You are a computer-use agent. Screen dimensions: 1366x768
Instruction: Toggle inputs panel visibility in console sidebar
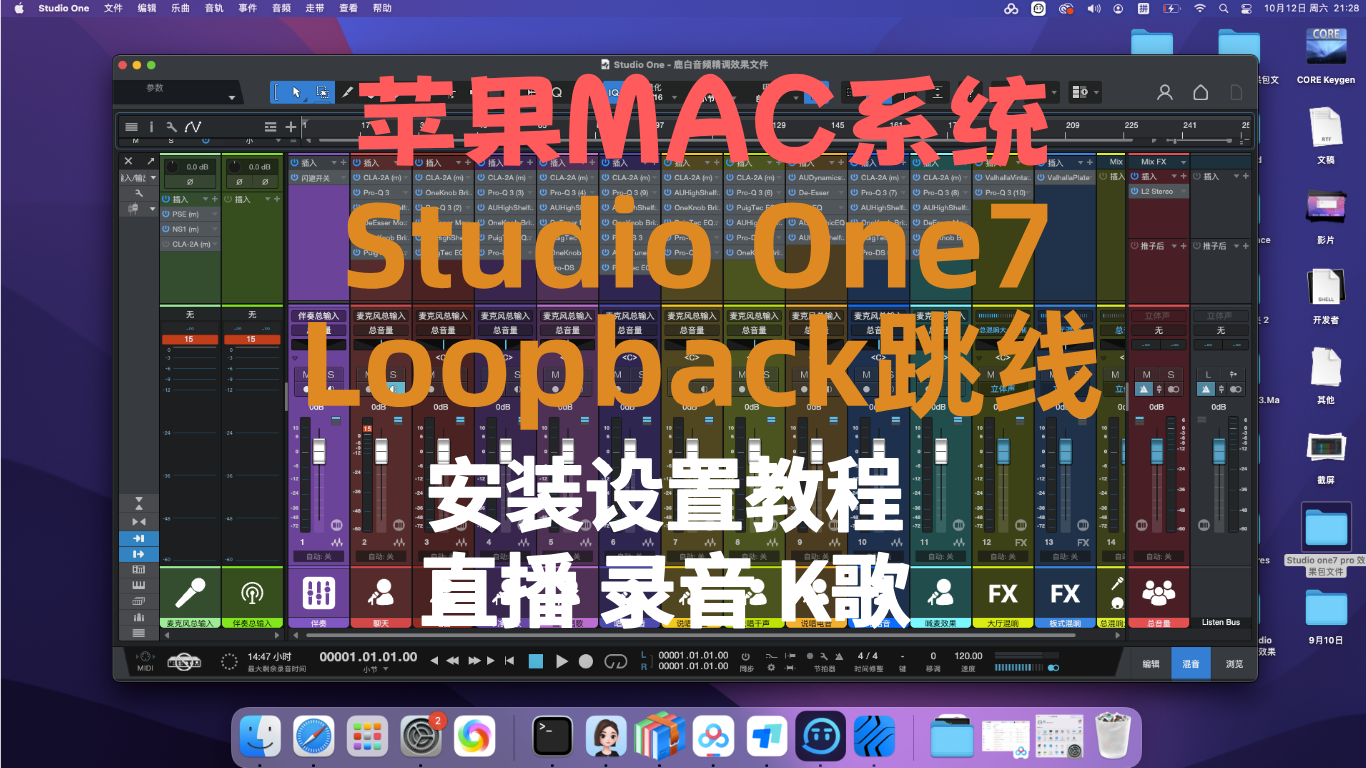click(x=138, y=538)
